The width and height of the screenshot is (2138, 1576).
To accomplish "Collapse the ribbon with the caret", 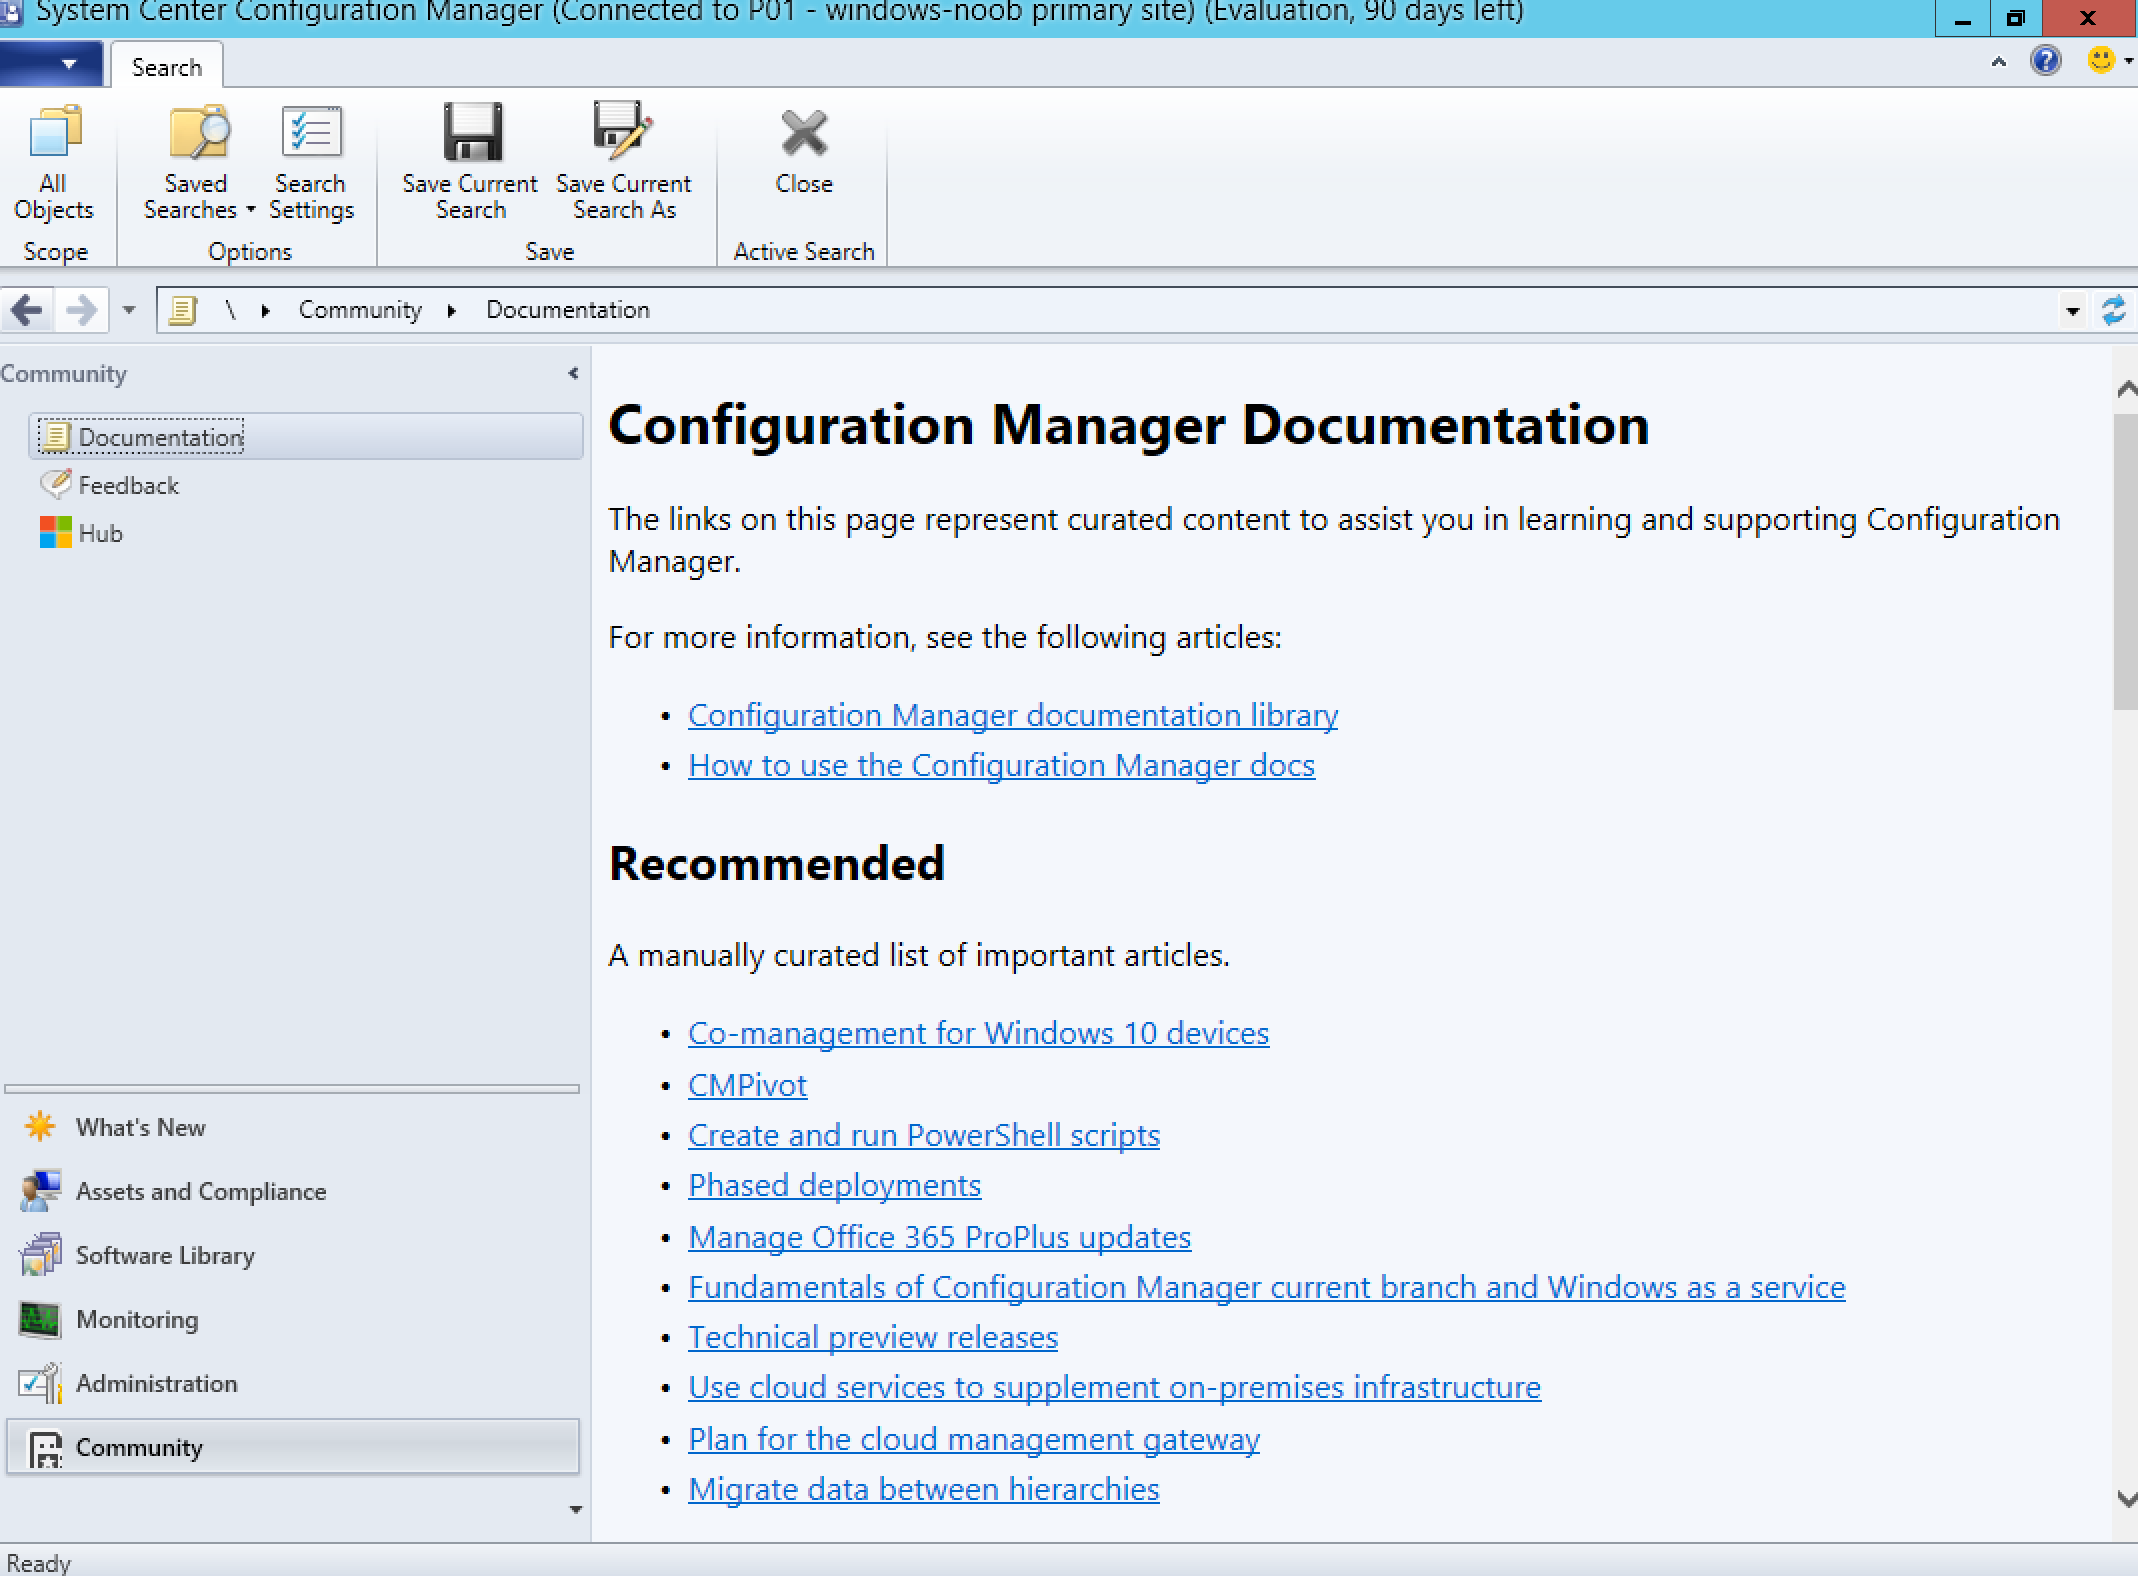I will click(x=1998, y=62).
